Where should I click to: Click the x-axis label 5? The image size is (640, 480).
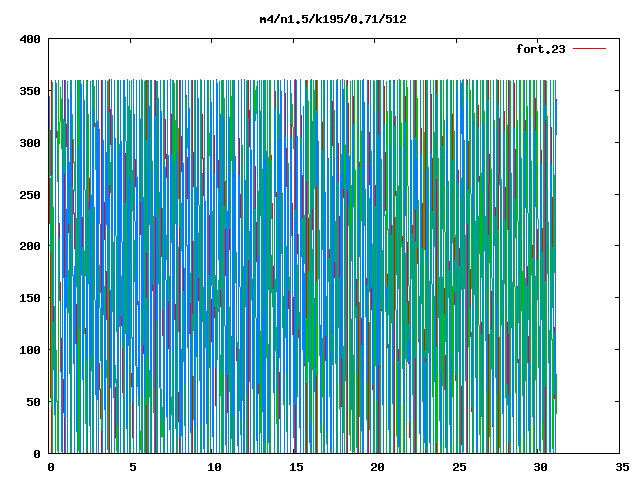(133, 467)
